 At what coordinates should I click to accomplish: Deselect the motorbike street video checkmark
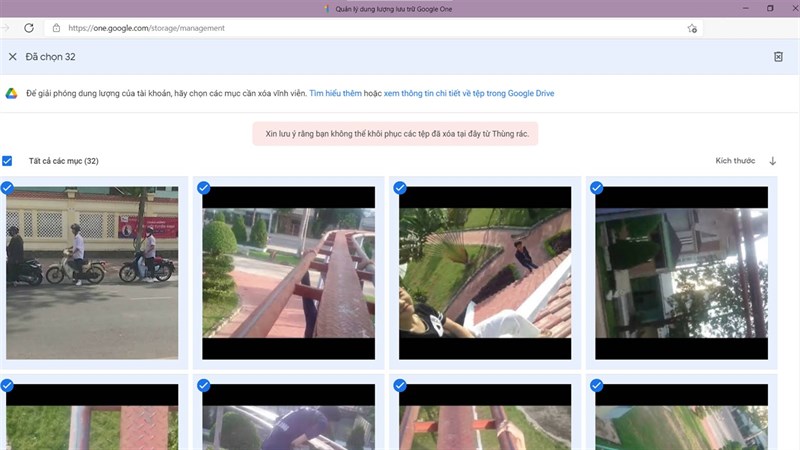coord(8,187)
